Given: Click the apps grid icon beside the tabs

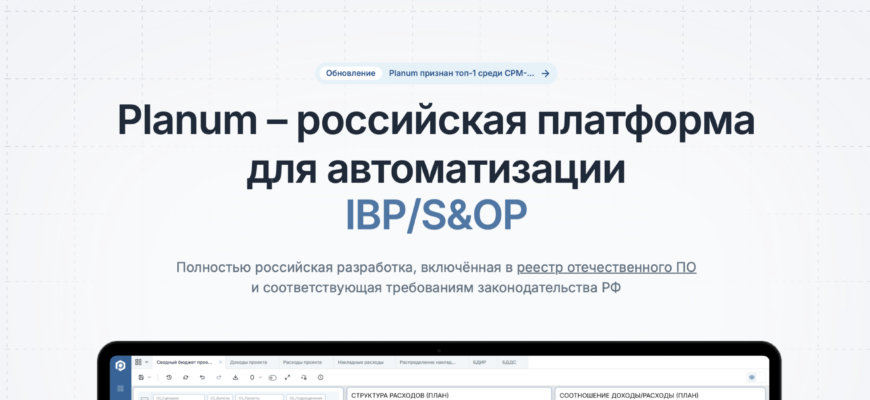Looking at the screenshot, I should (x=138, y=362).
